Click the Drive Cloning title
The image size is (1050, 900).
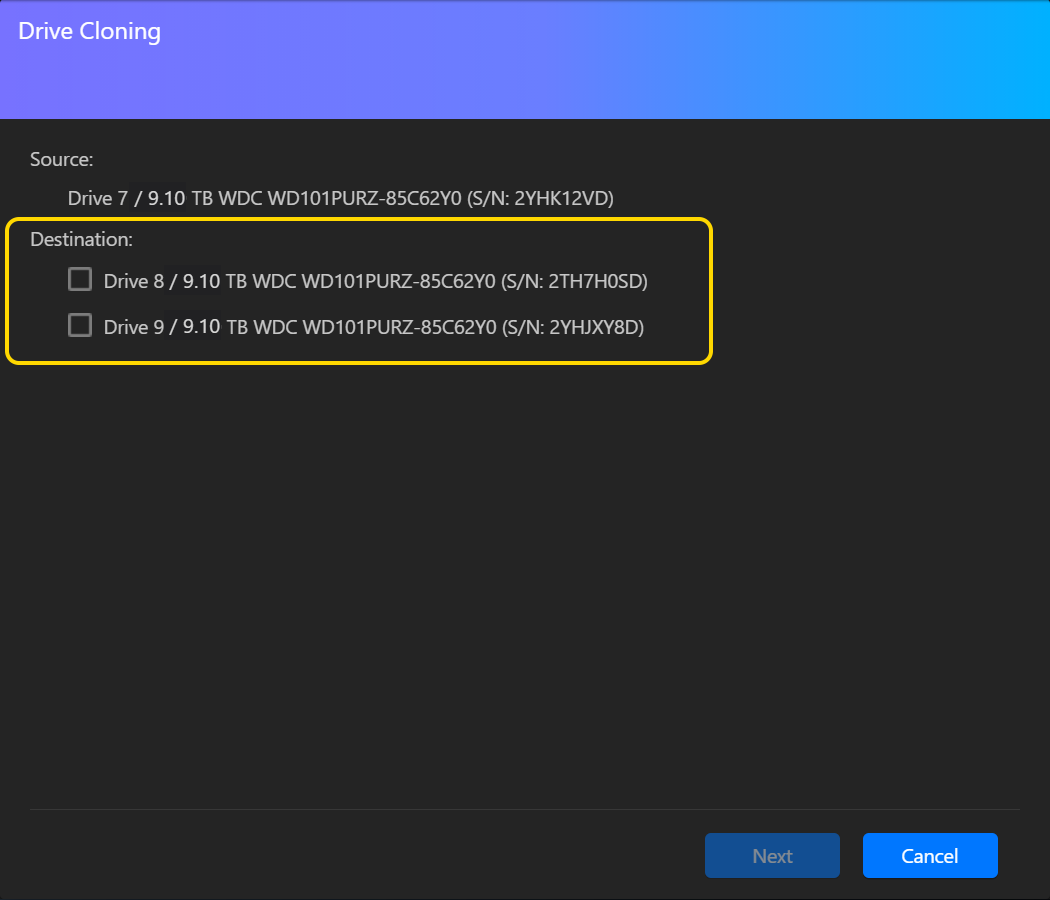(90, 31)
